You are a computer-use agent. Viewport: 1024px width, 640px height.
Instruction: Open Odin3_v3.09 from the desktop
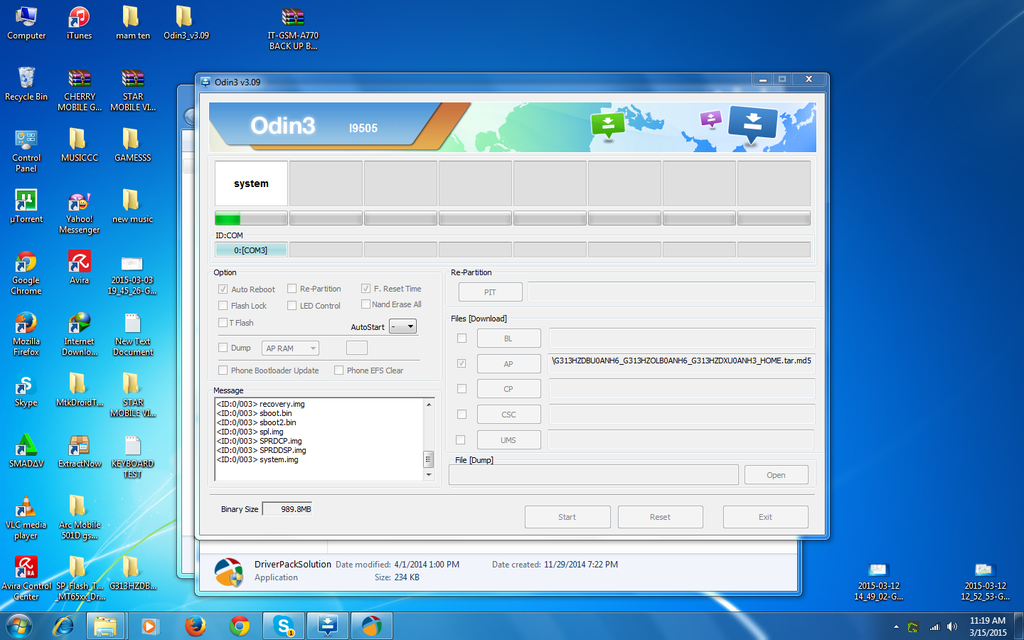pyautogui.click(x=185, y=20)
